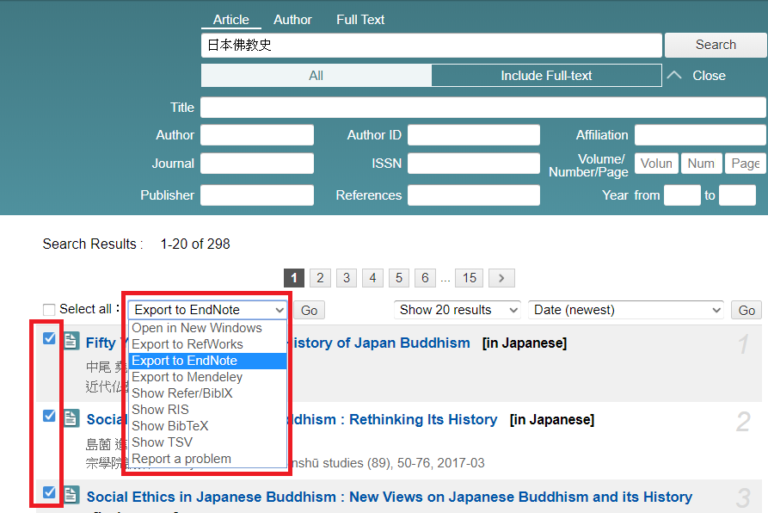Click Go next to export dropdown
Viewport: 768px width, 513px height.
(x=310, y=311)
